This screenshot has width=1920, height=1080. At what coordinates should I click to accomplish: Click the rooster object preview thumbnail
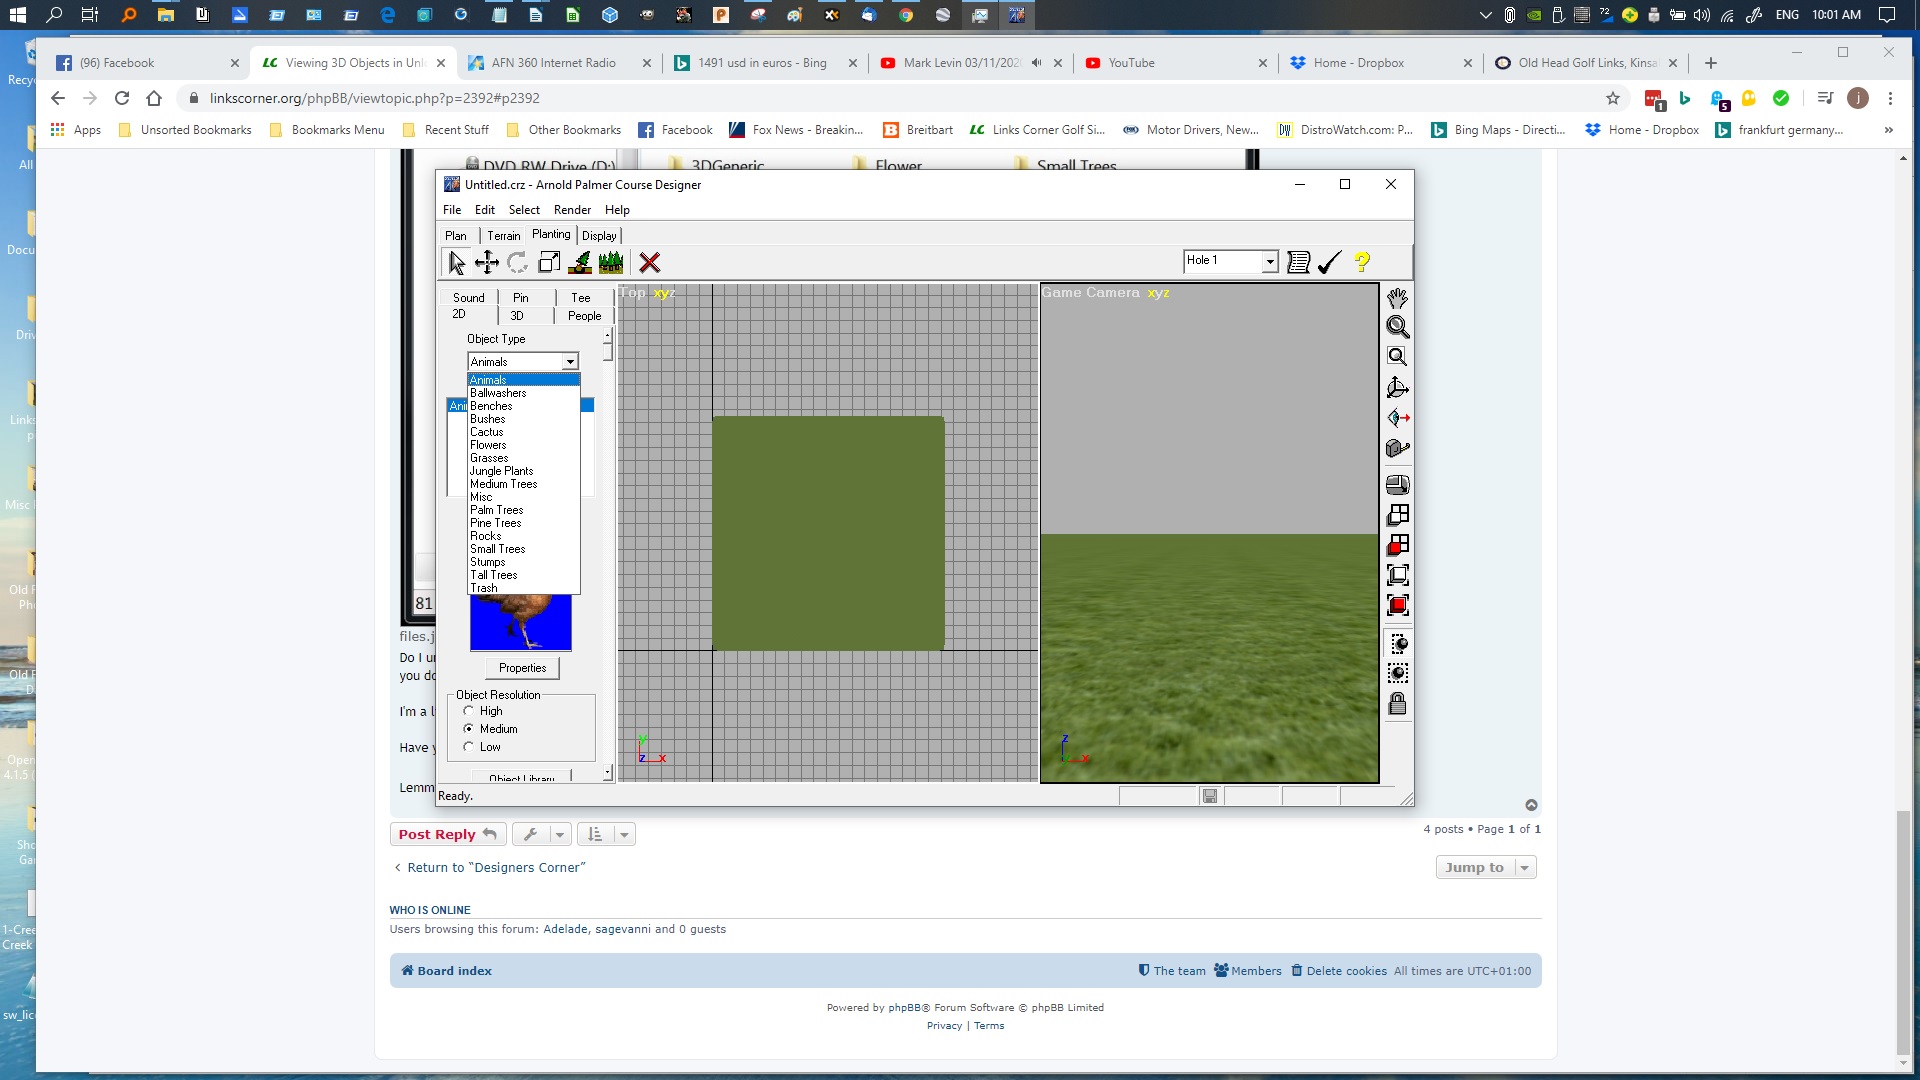(x=521, y=622)
